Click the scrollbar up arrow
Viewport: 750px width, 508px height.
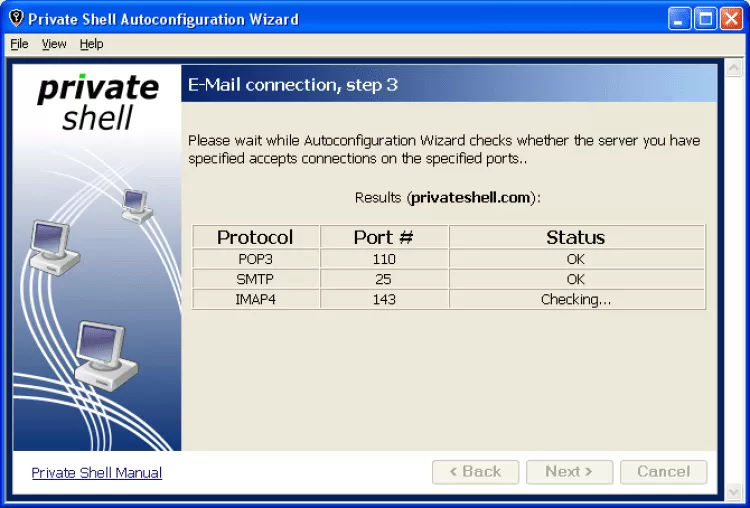click(733, 67)
